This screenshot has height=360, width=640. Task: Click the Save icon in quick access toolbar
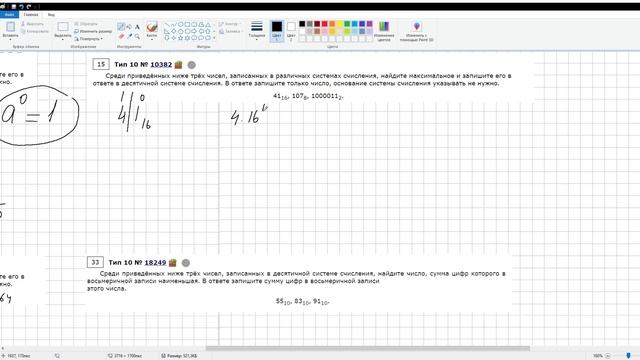pos(13,7)
